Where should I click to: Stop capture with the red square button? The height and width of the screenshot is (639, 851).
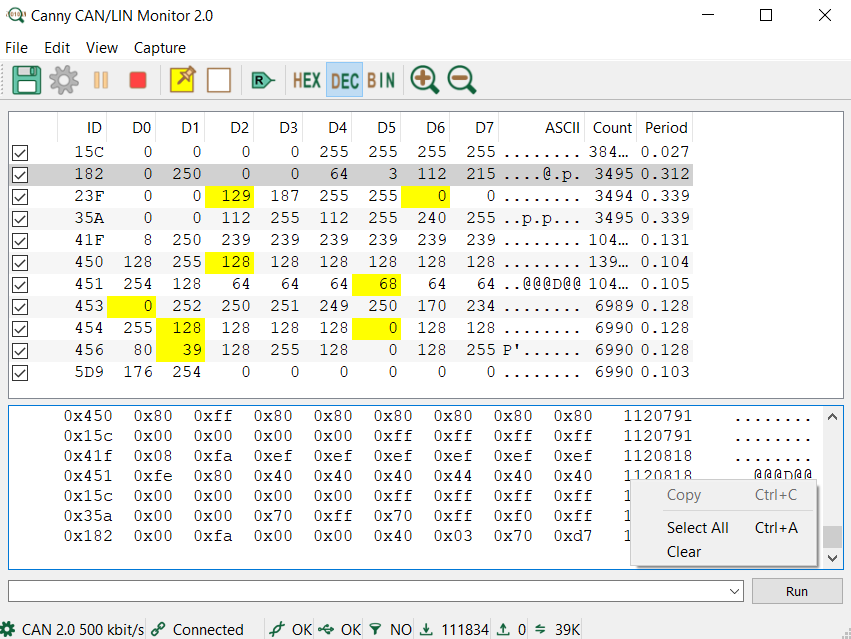[x=138, y=80]
